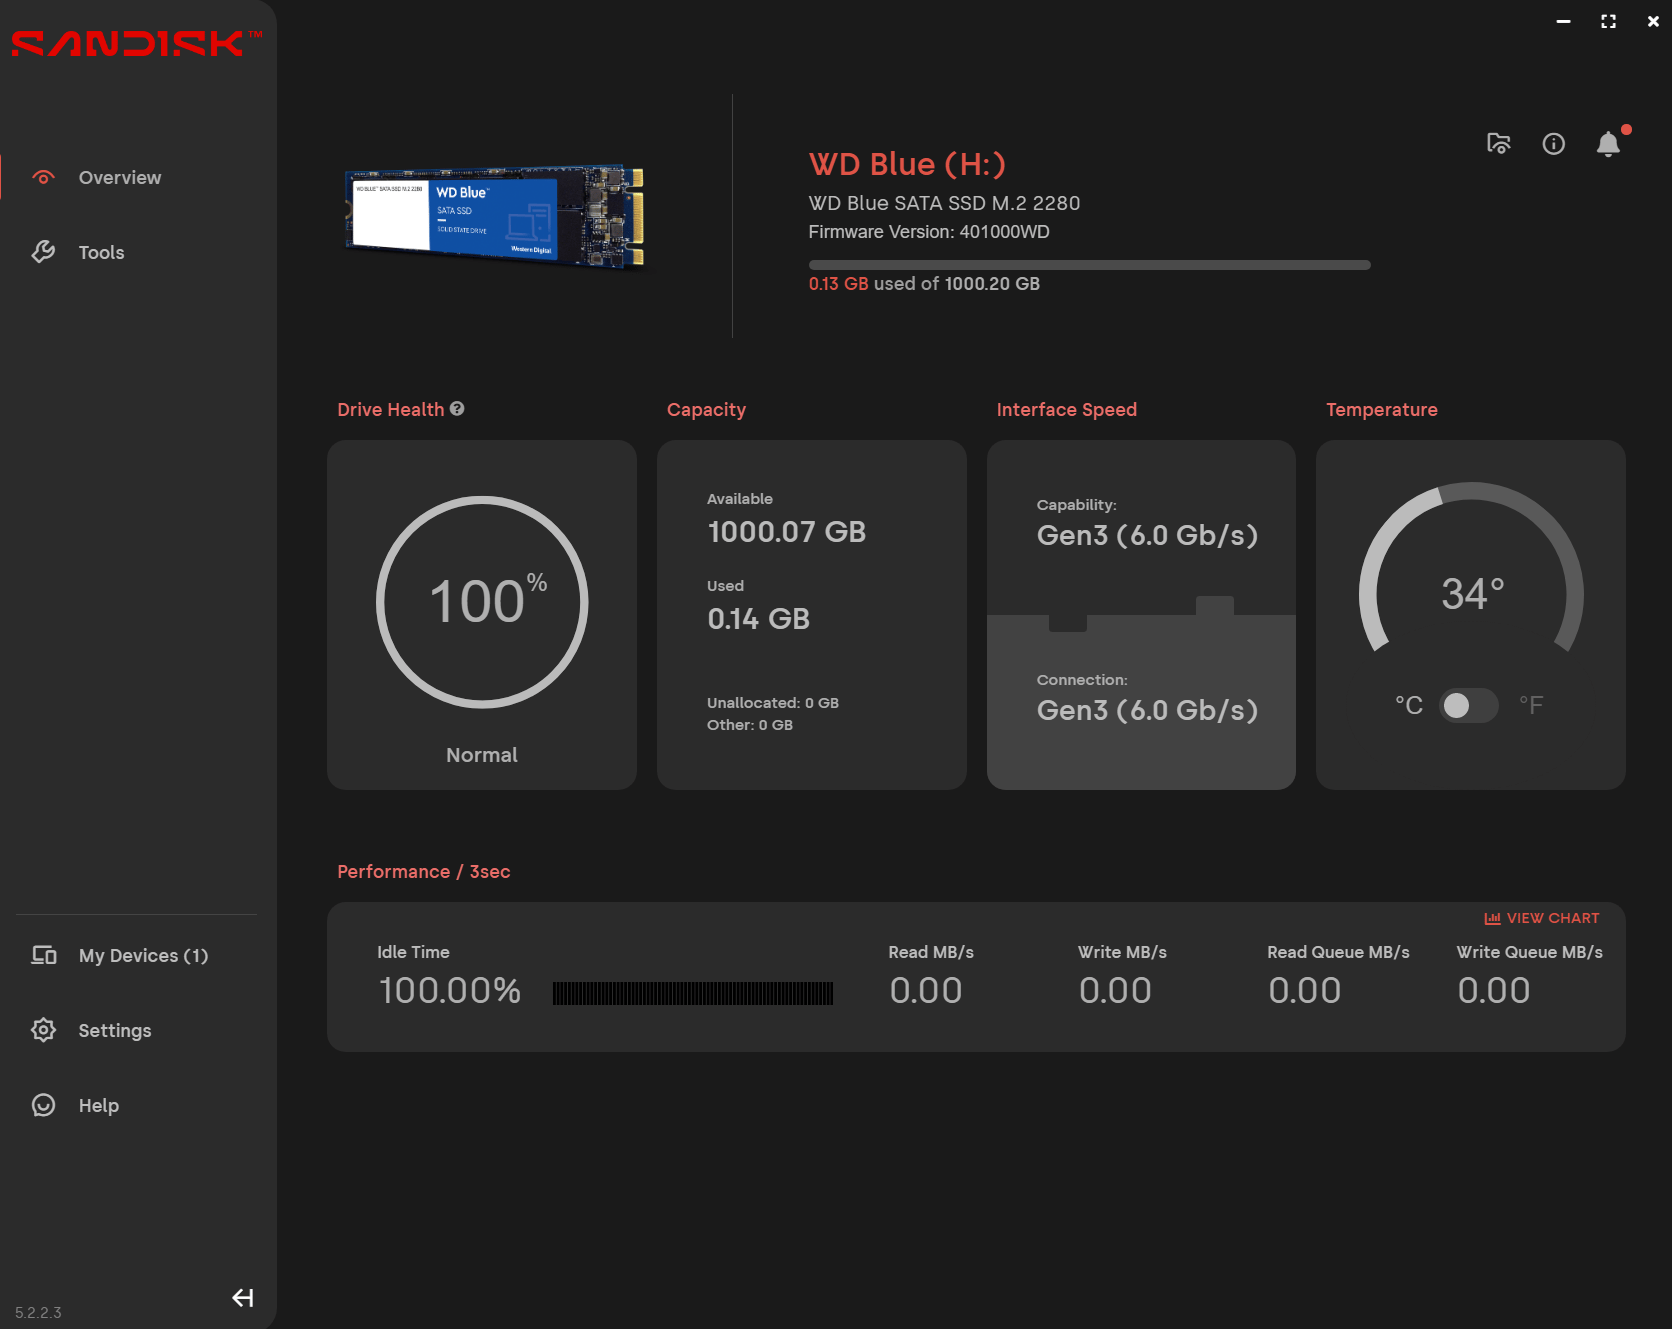Collapse the sidebar with arrow icon
This screenshot has height=1329, width=1672.
242,1298
